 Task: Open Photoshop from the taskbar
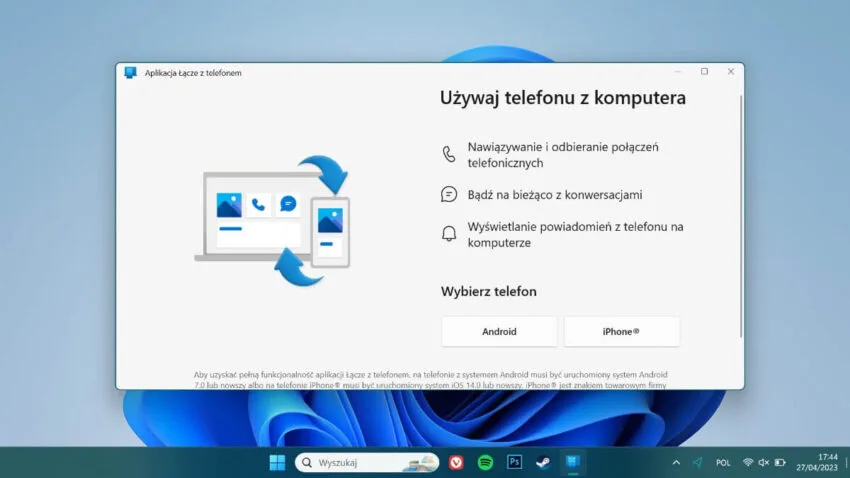[x=514, y=462]
